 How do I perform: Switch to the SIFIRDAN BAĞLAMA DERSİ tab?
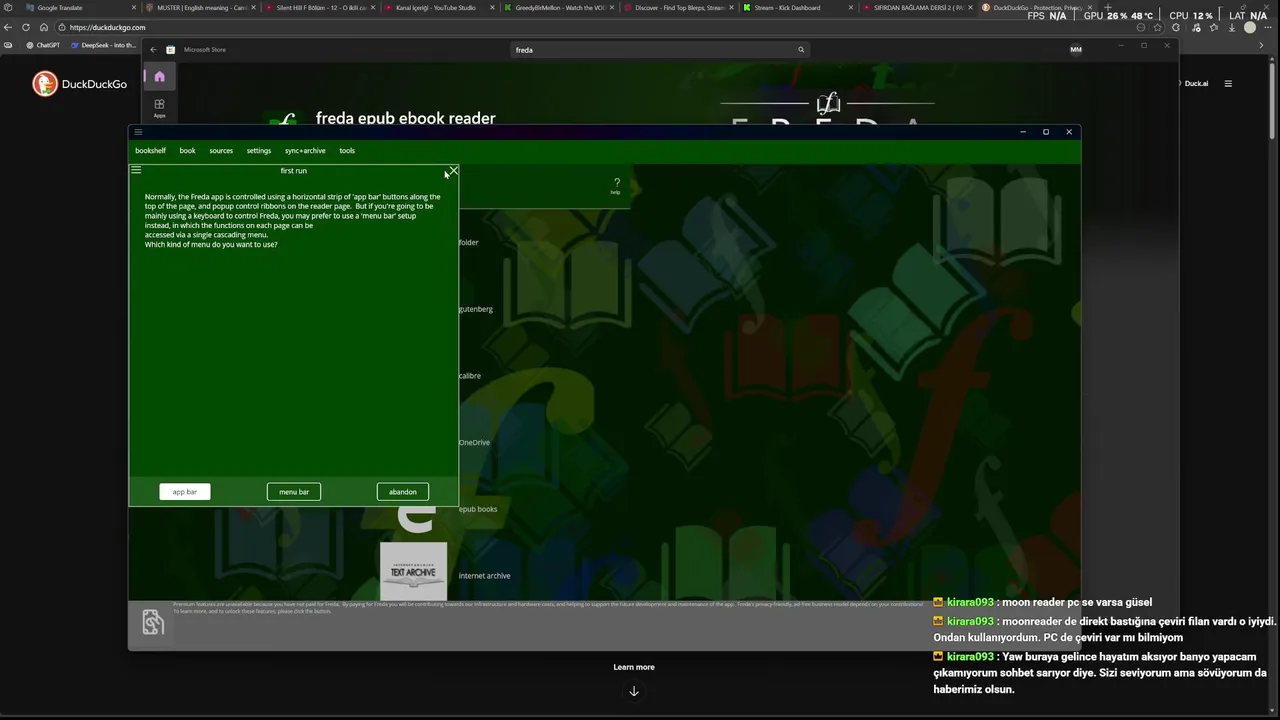(915, 7)
